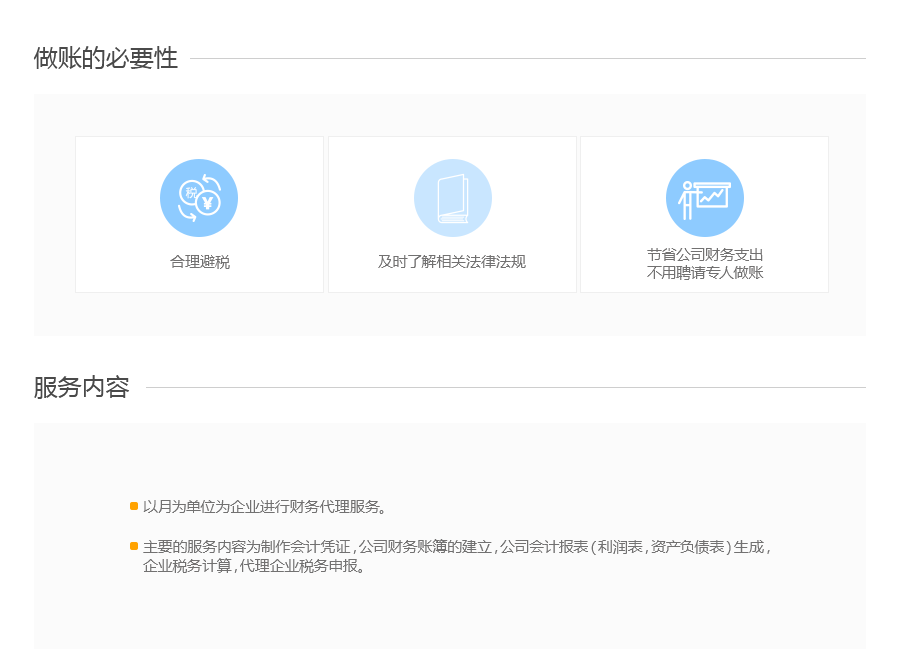Open the 及时了解相关法律法规 label
The image size is (898, 671).
(x=452, y=262)
